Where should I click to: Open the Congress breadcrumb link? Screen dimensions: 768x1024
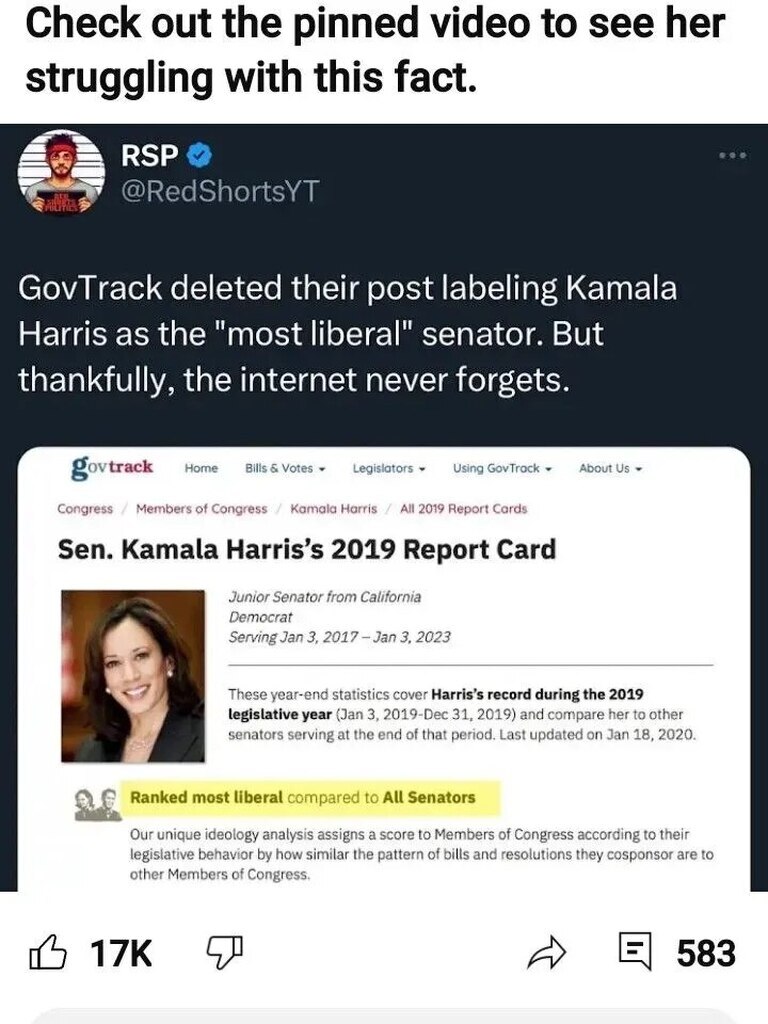coord(85,508)
